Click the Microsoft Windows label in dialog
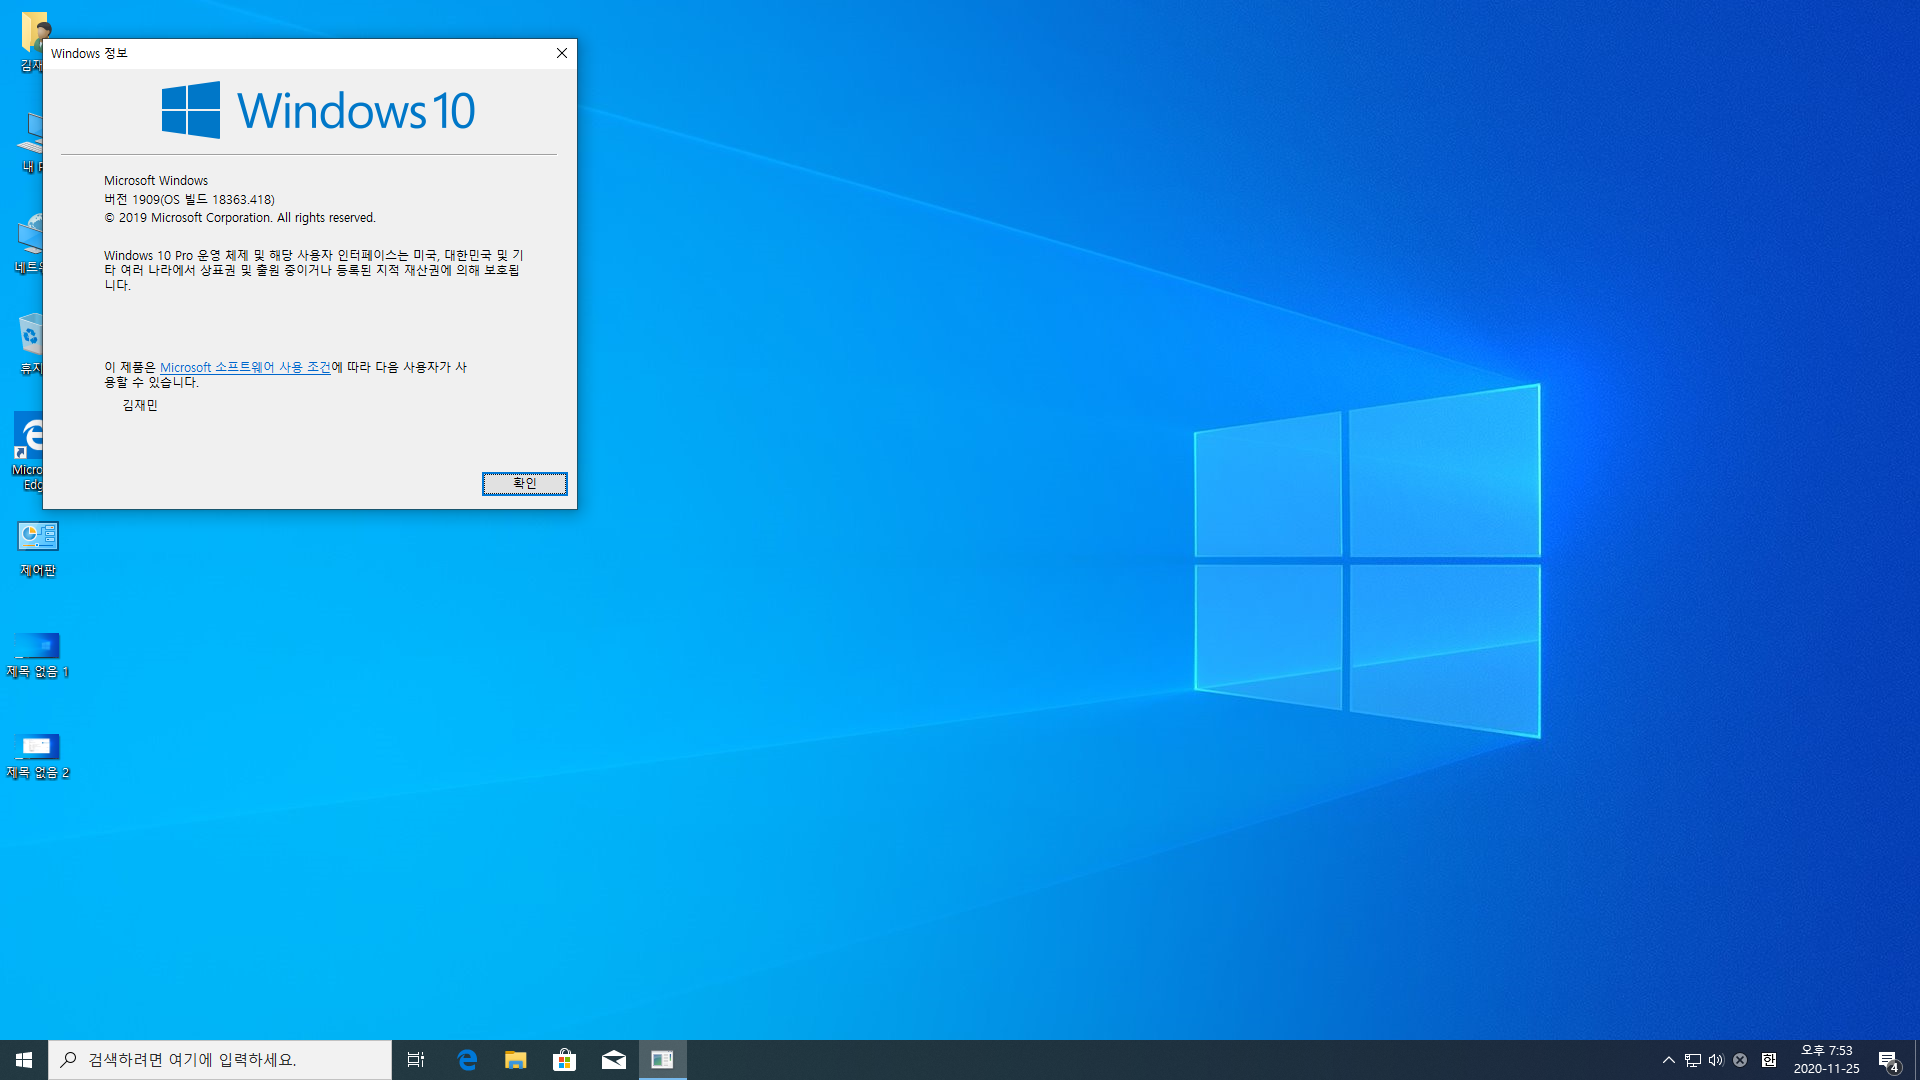1920x1080 pixels. coord(156,181)
